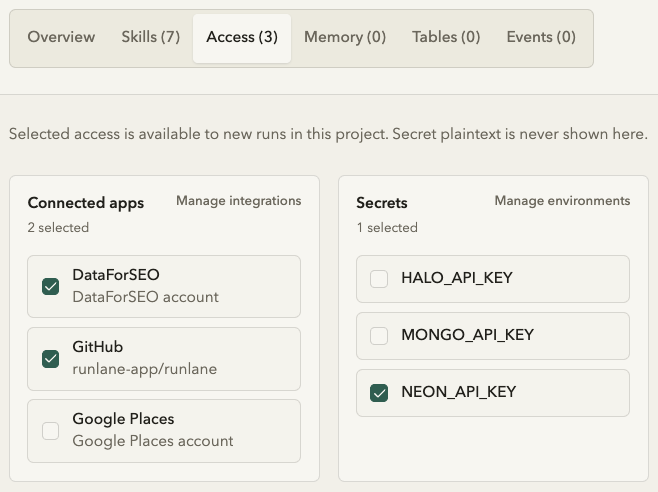Click the Connected apps heading

(x=86, y=203)
